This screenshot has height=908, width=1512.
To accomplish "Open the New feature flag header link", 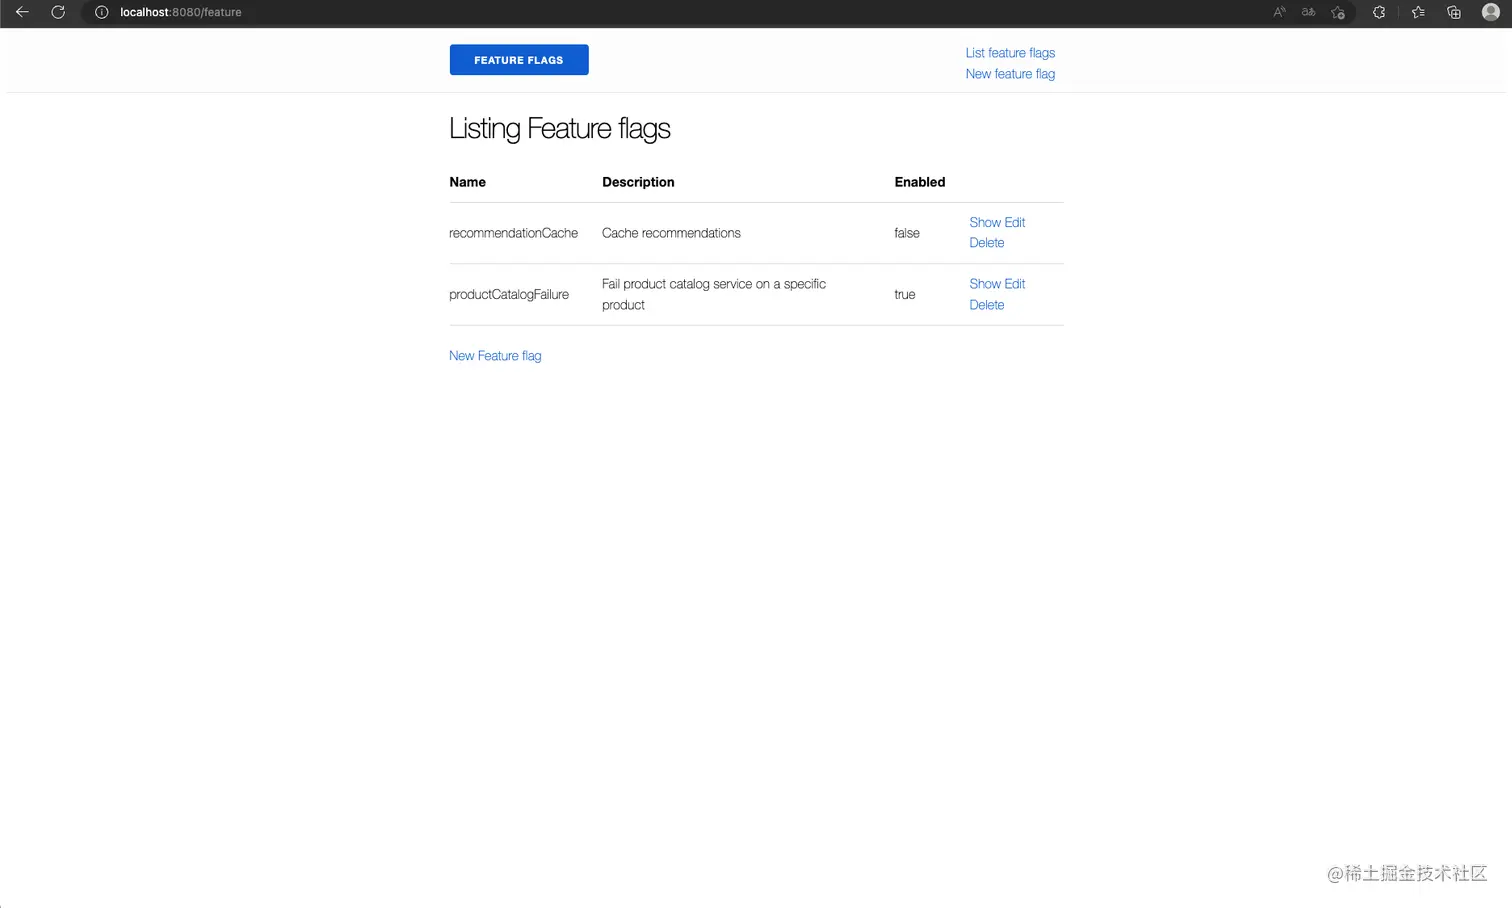I will click(1010, 74).
